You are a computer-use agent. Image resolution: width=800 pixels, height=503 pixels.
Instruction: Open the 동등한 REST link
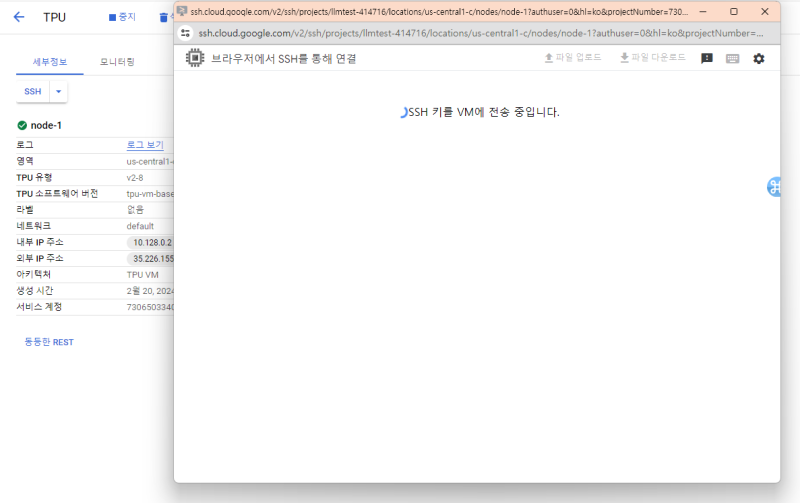coord(49,342)
